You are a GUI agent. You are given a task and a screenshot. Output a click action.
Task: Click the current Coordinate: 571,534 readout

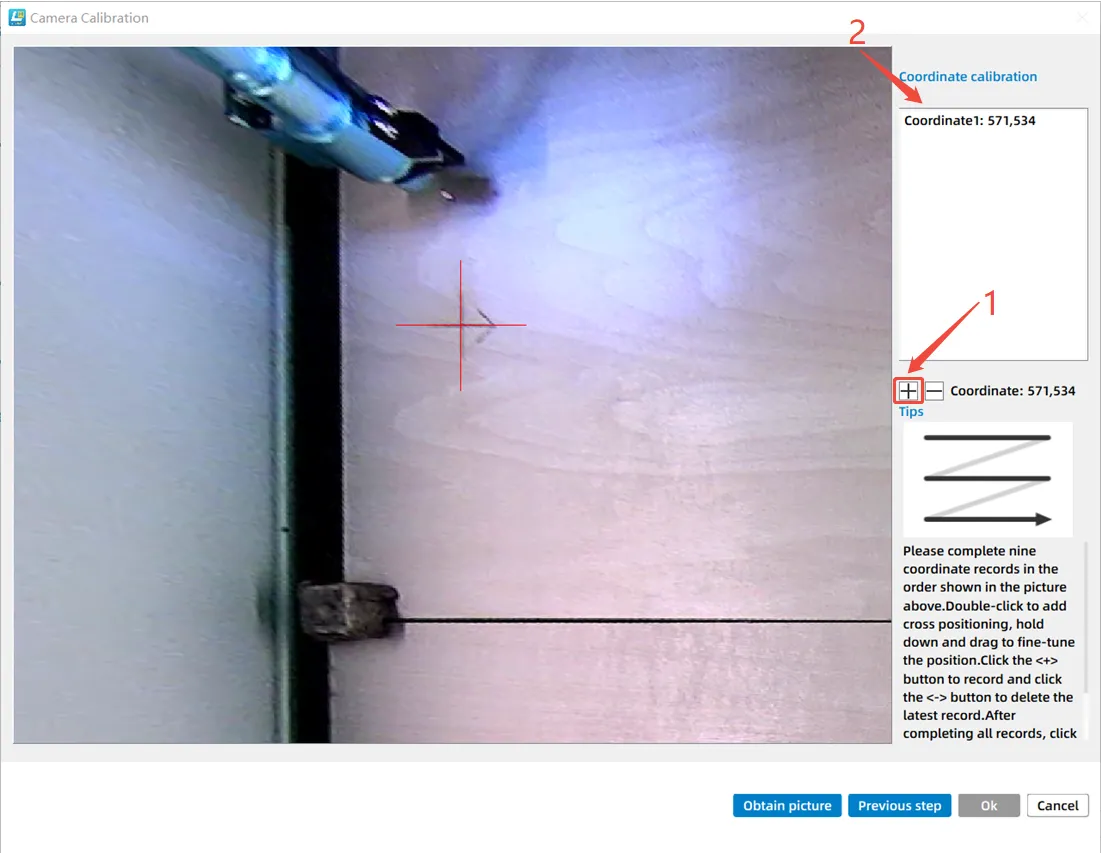[1012, 391]
